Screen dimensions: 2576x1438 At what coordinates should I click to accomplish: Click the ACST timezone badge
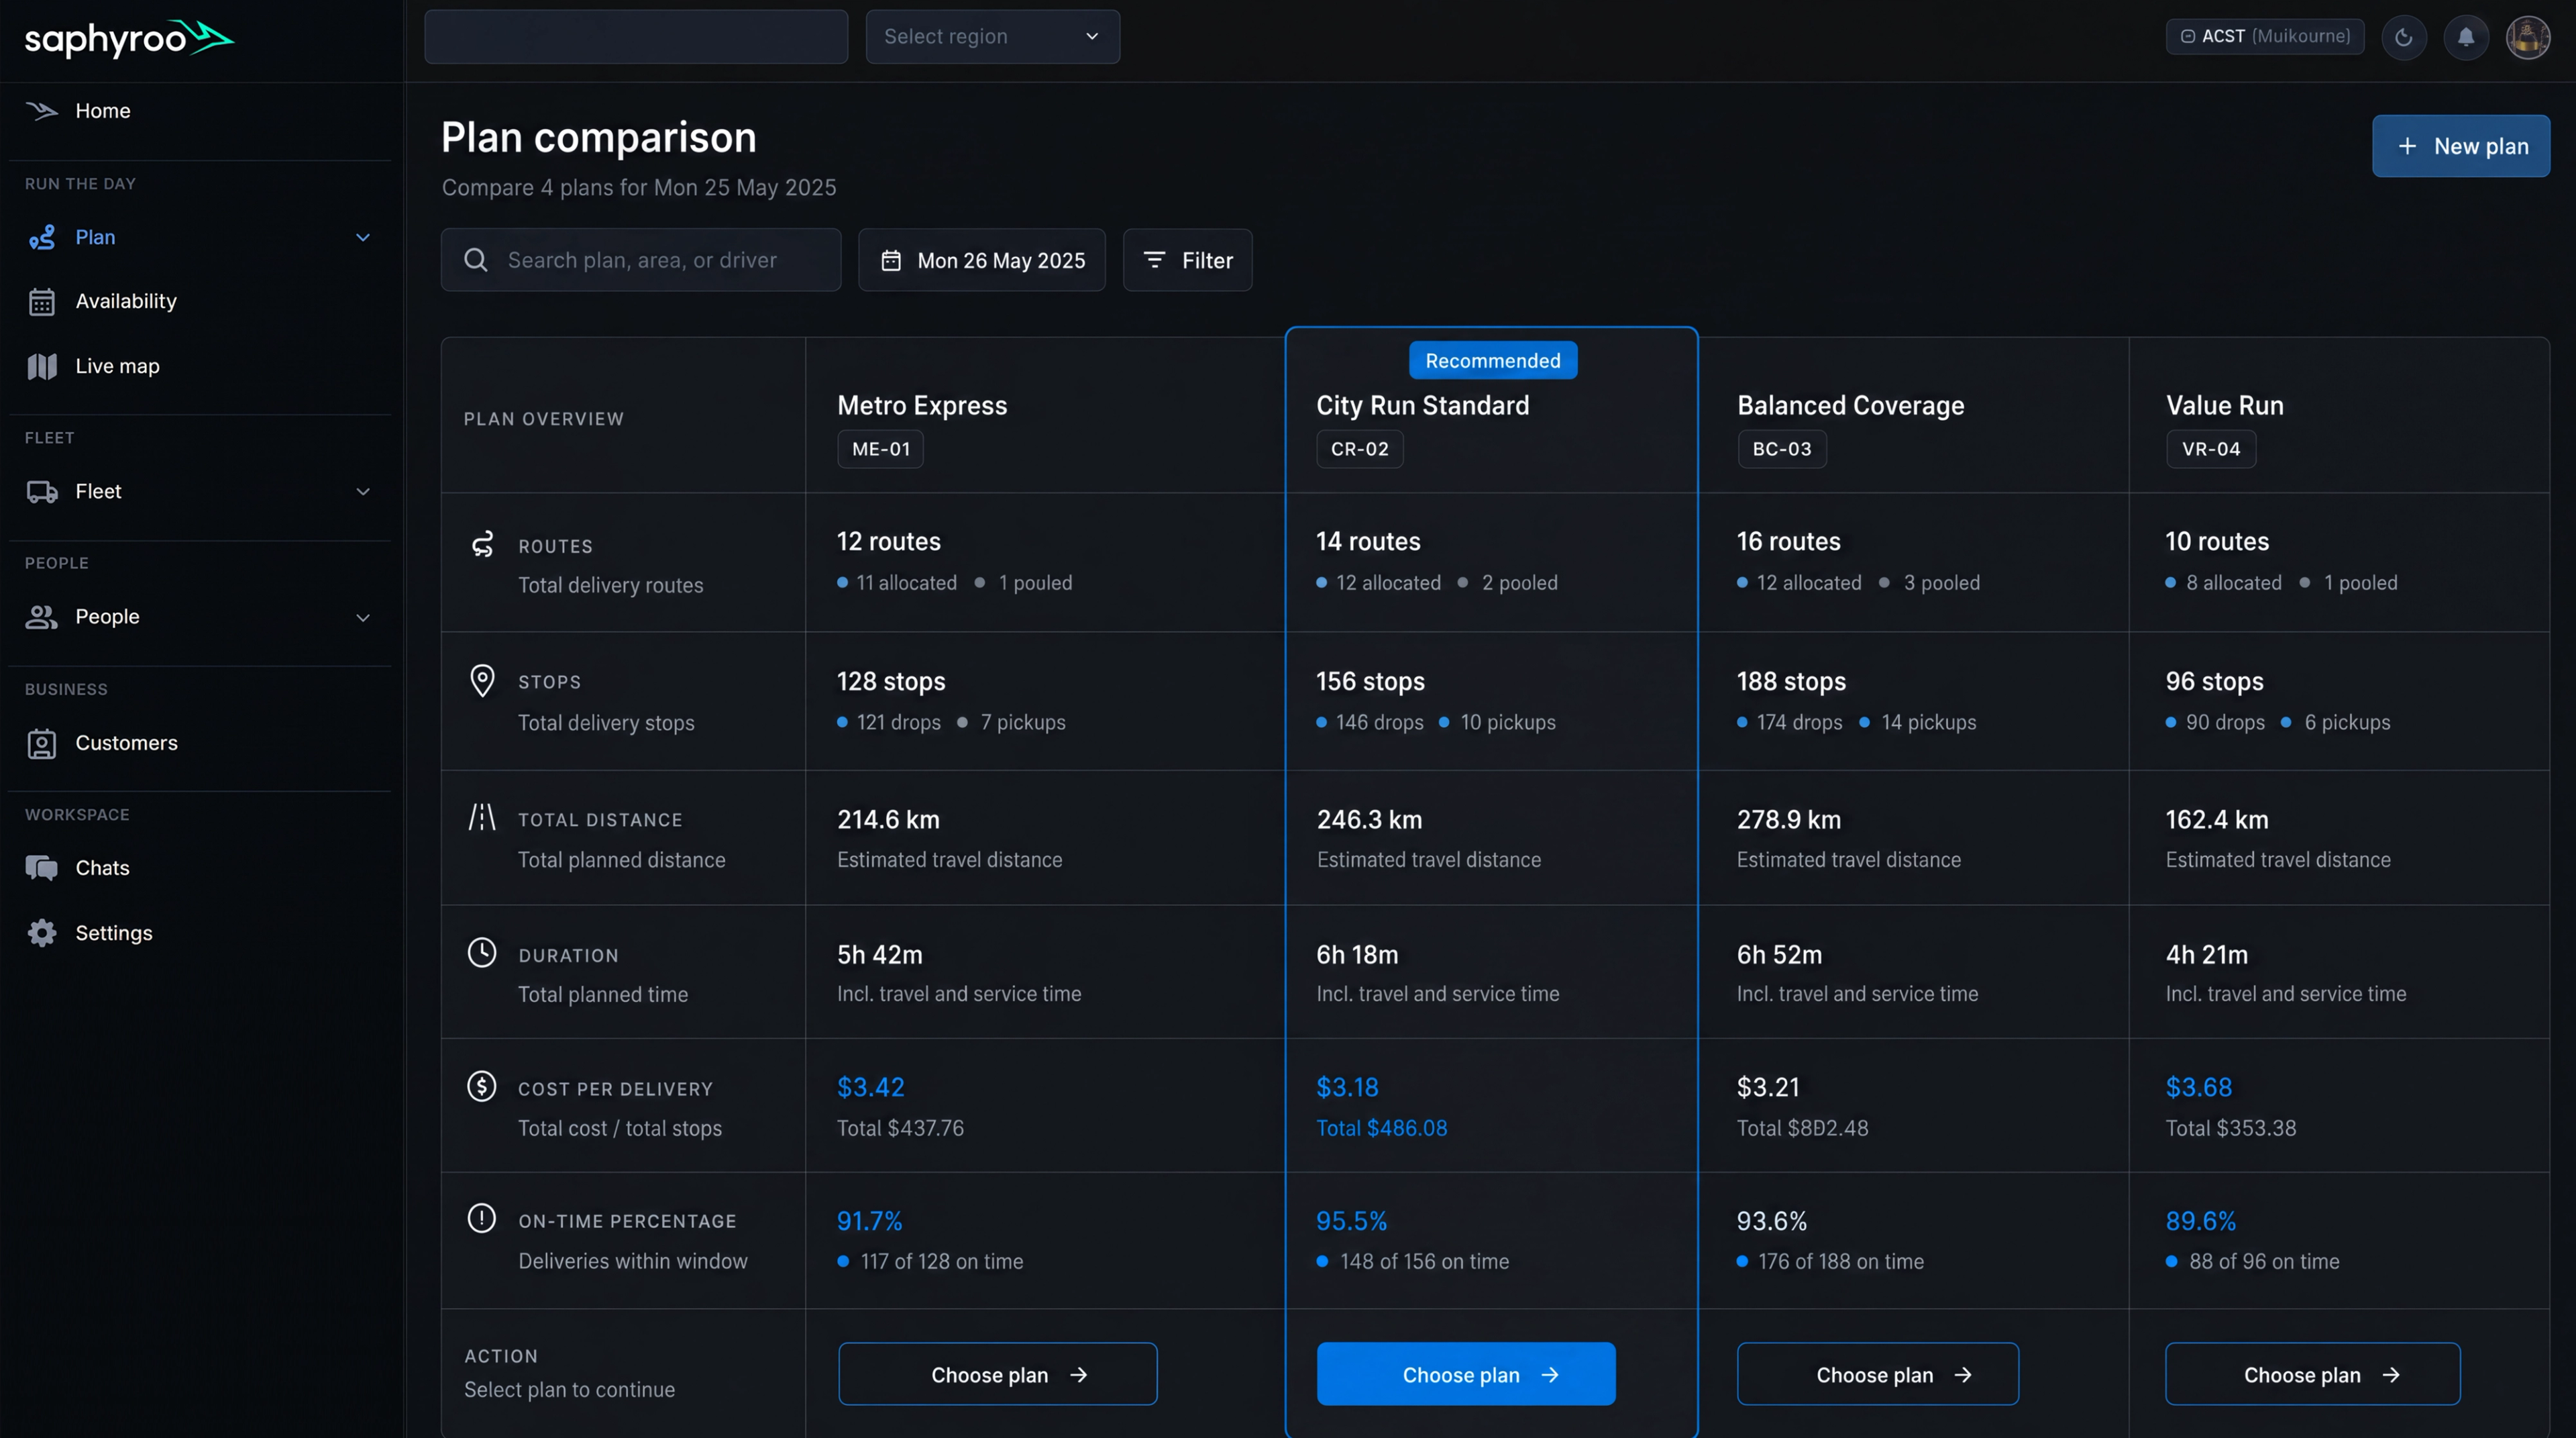pos(2265,36)
